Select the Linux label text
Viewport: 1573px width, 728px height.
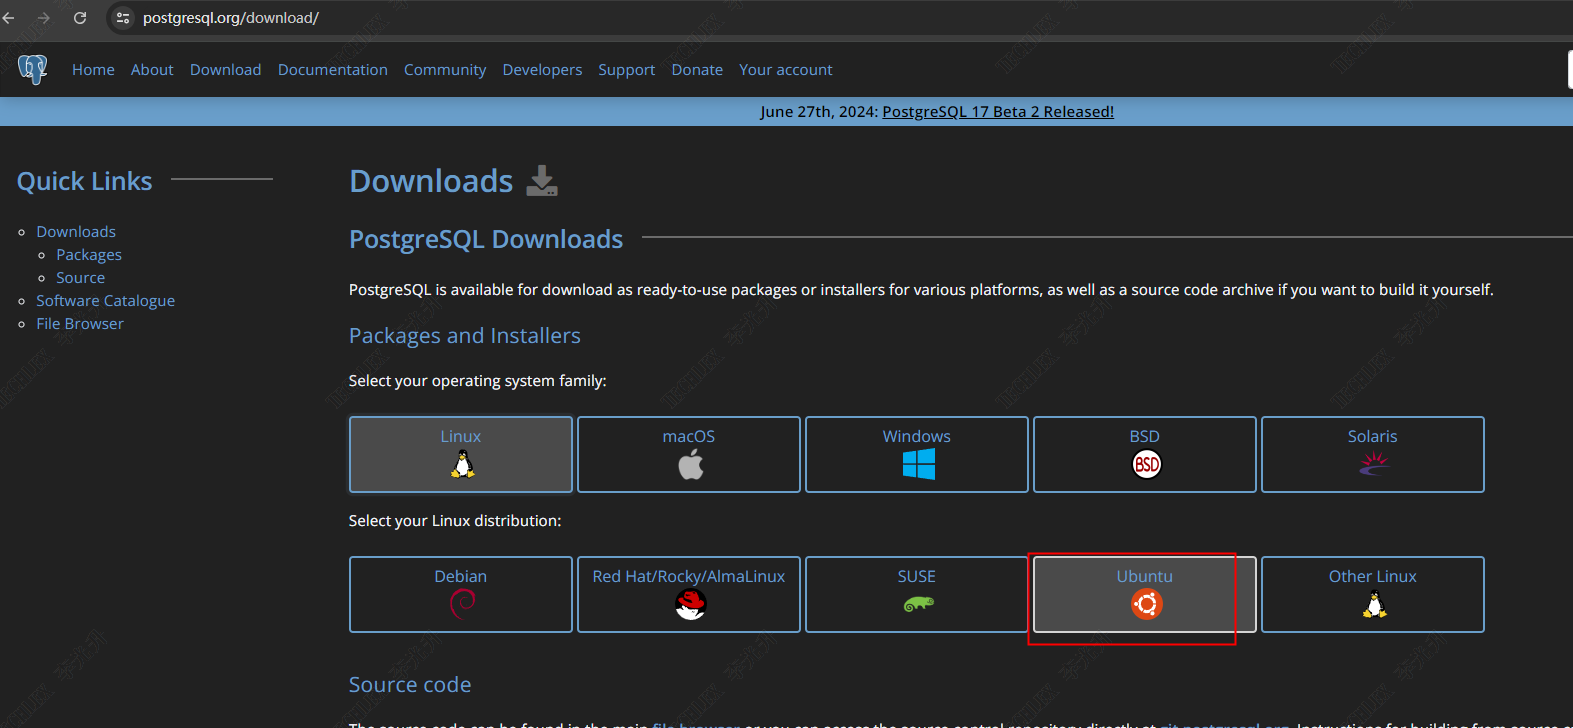coord(461,437)
